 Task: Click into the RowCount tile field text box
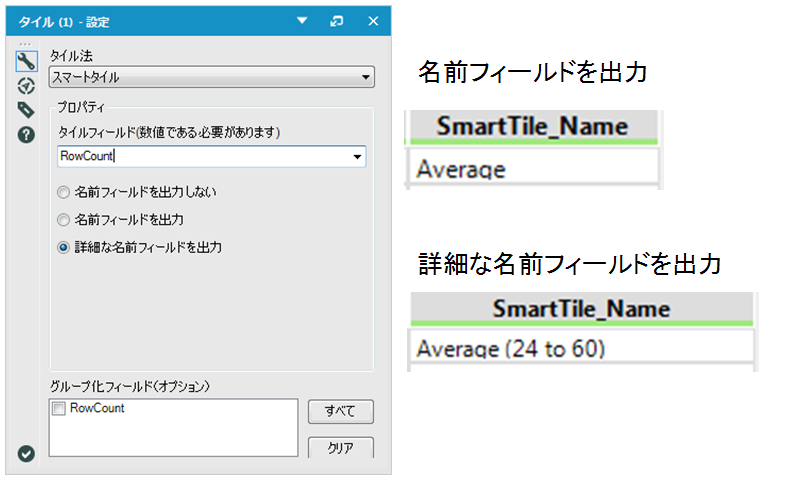(200, 157)
